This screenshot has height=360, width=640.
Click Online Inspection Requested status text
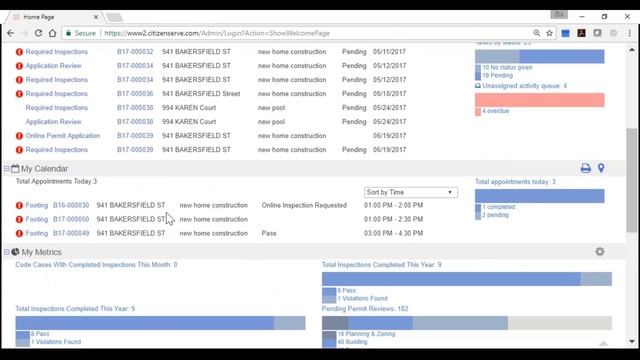point(304,205)
